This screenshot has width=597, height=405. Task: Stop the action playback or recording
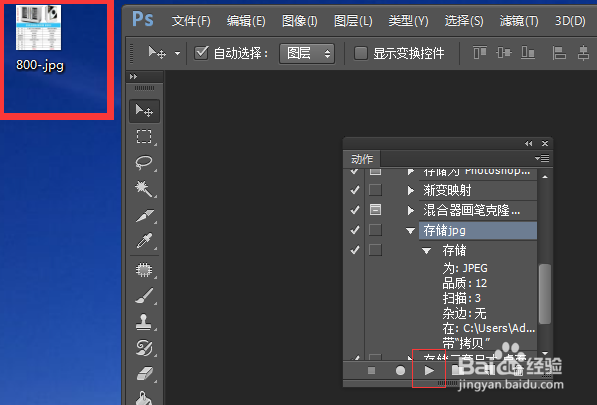[372, 370]
